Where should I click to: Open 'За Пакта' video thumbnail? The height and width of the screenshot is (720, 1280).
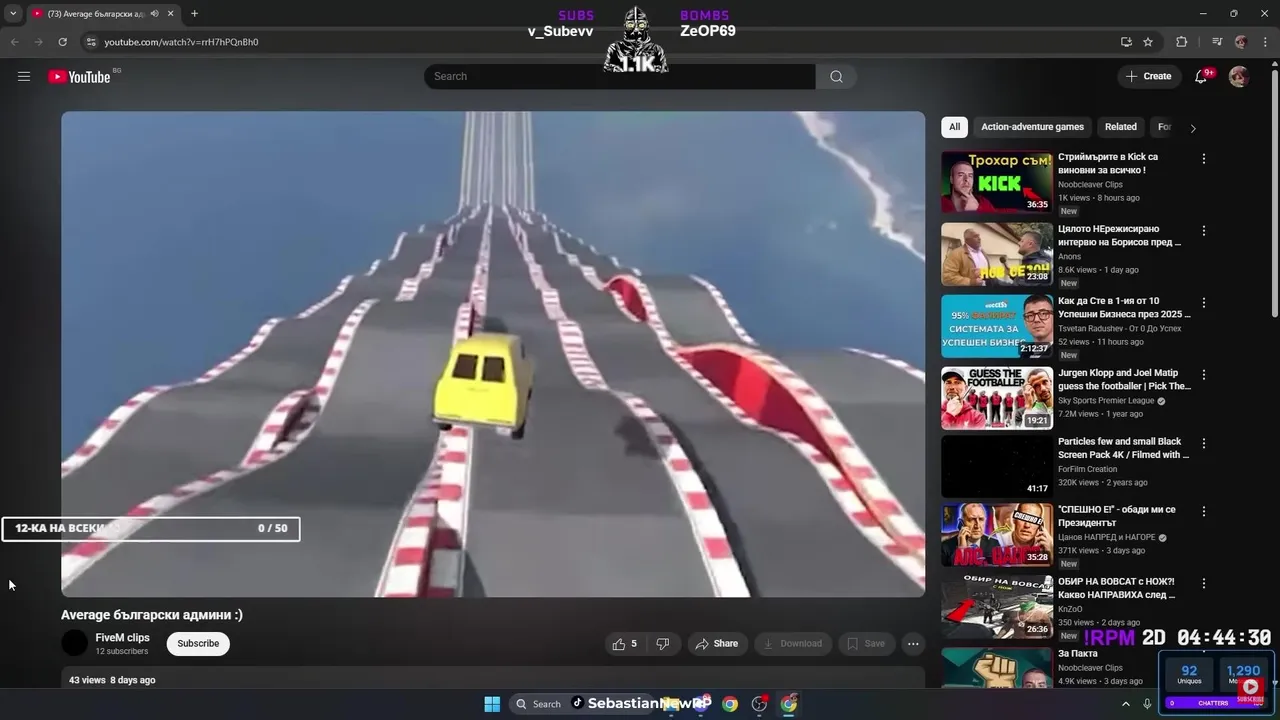(x=996, y=668)
